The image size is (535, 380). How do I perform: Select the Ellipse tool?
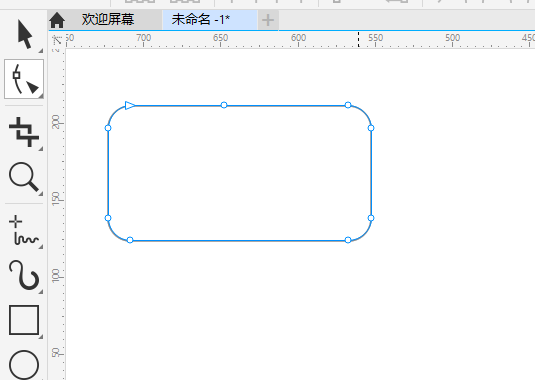pos(24,365)
